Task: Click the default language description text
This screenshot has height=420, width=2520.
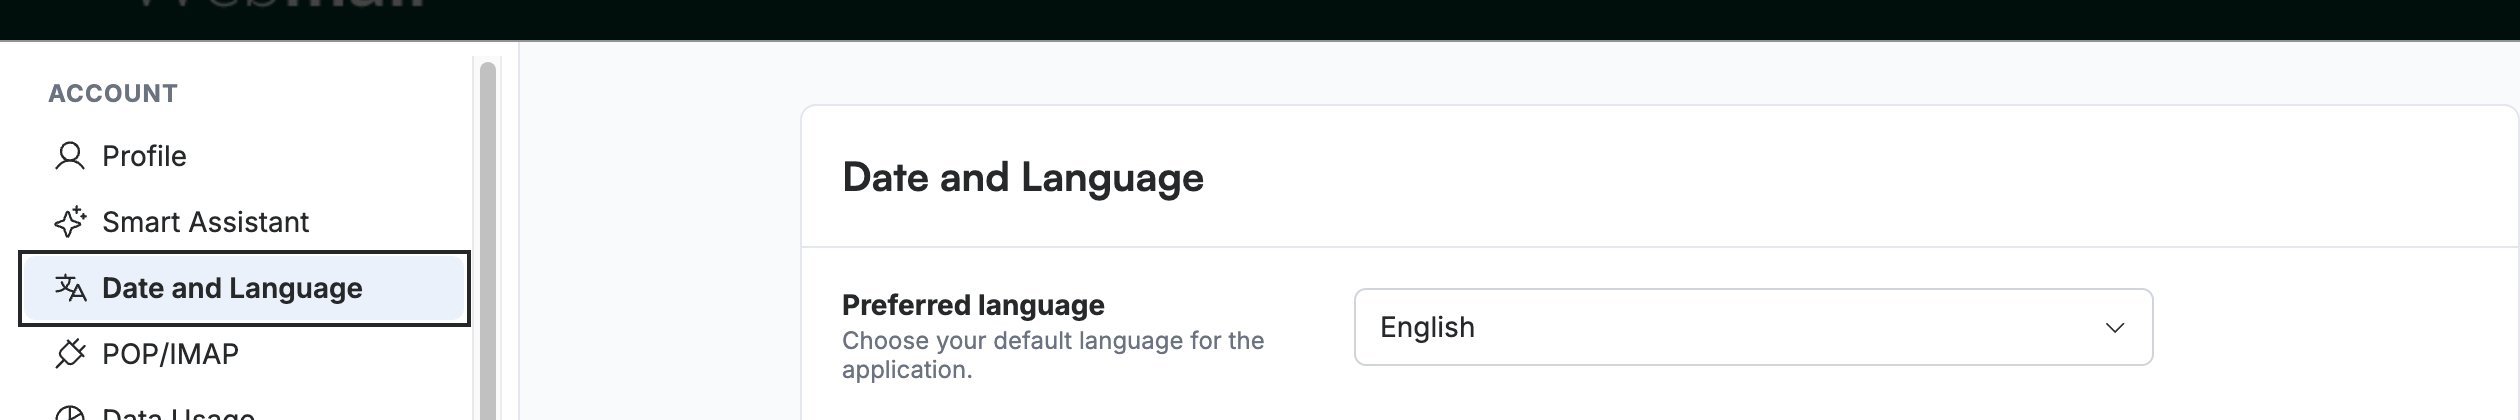Action: 1053,355
